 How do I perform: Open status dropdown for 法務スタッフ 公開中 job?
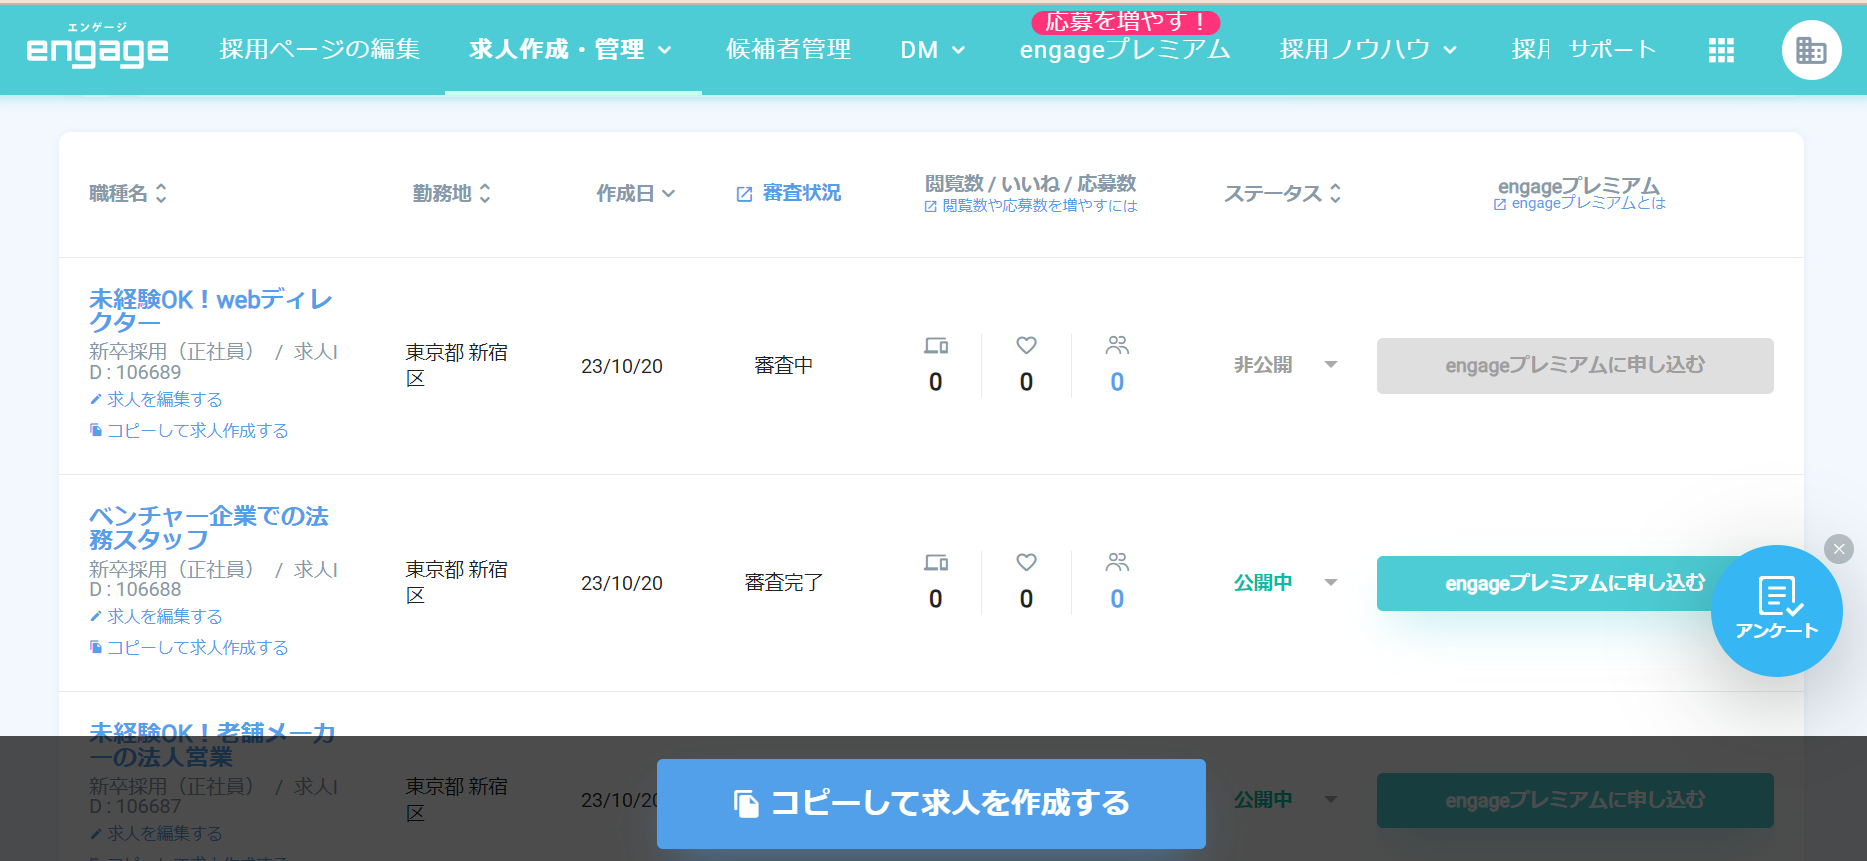tap(1330, 582)
